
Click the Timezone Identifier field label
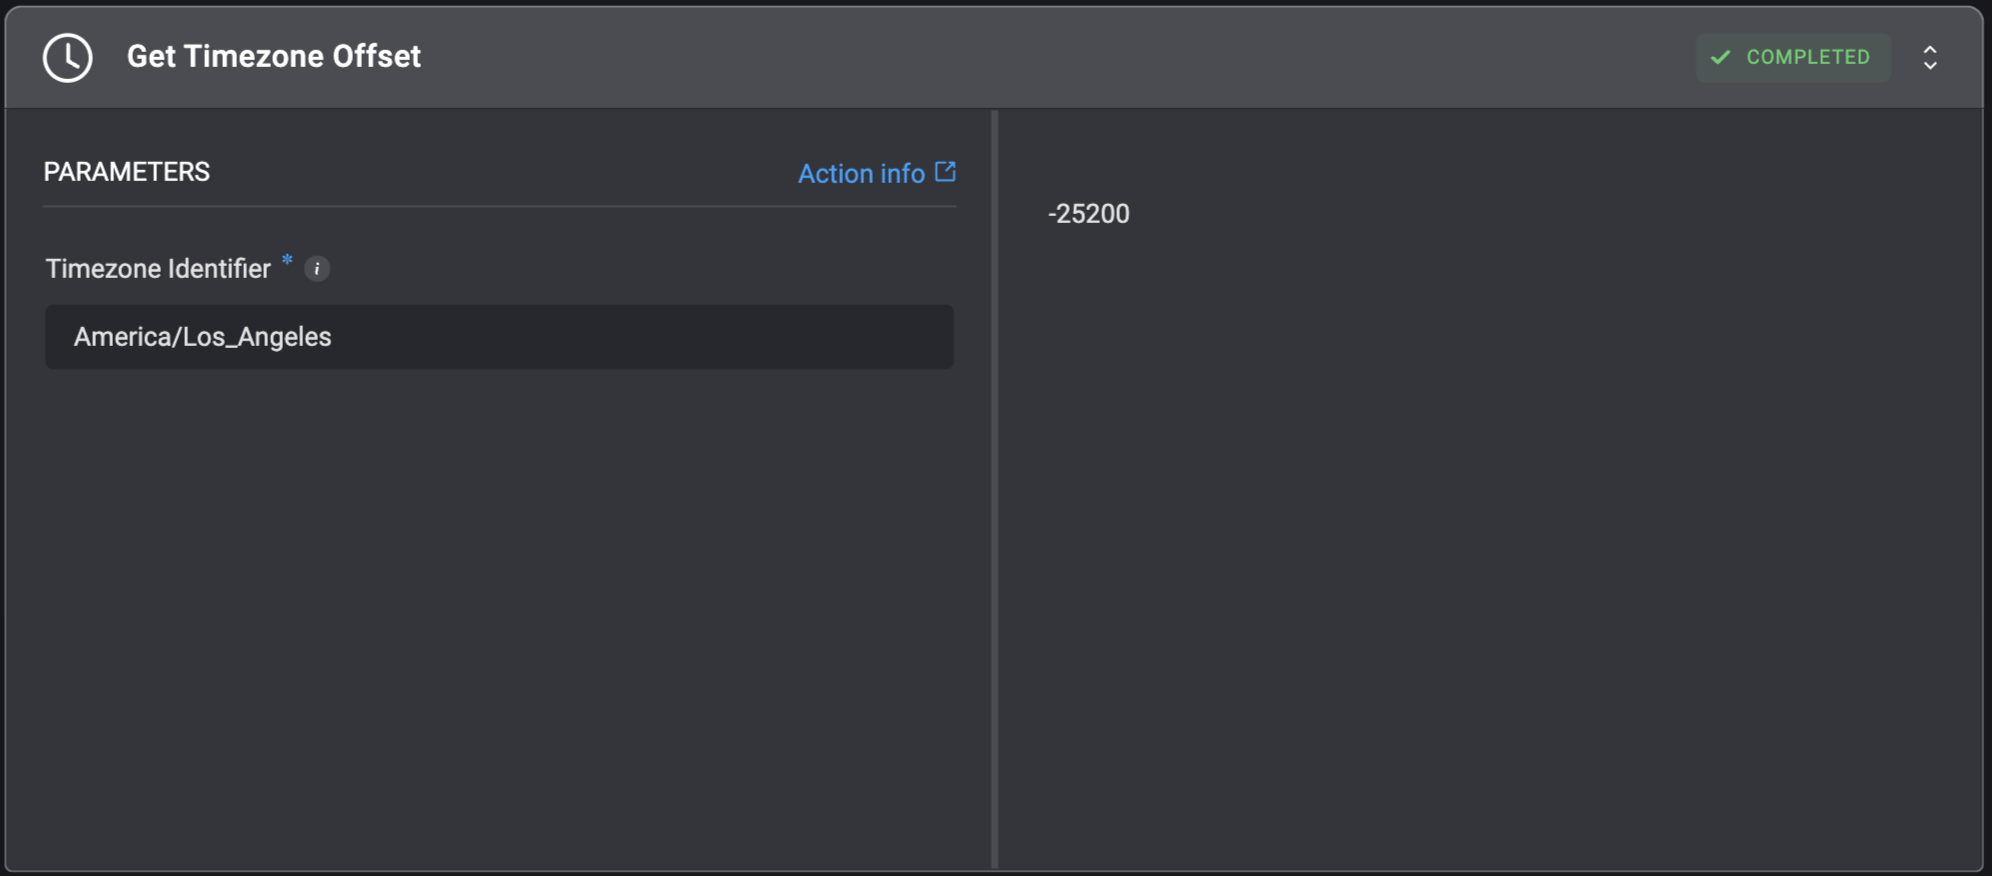158,269
